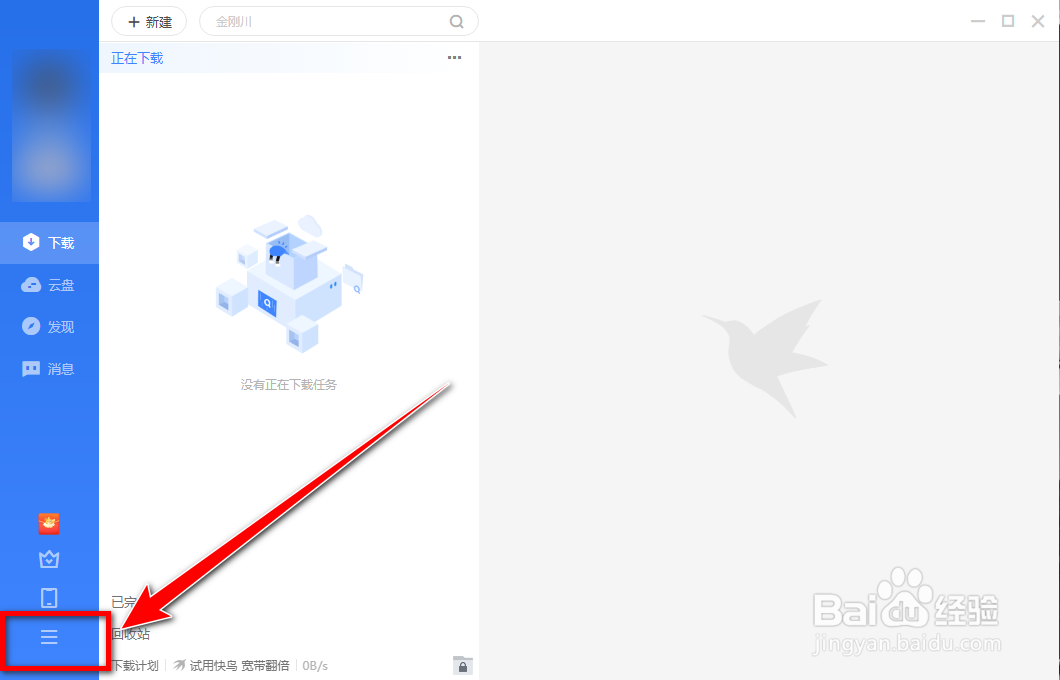The height and width of the screenshot is (680, 1060).
Task: Open more options for downloading list
Action: (454, 57)
